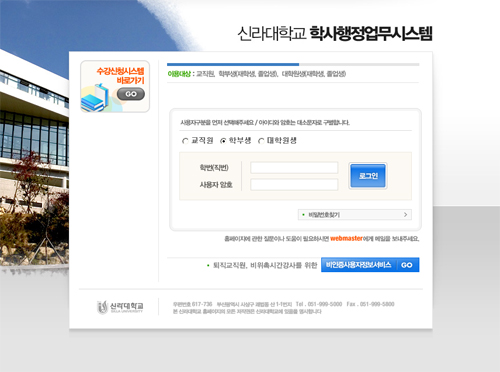Open 비인증사용자정보서비스 blue button
The image size is (500, 372).
point(370,265)
